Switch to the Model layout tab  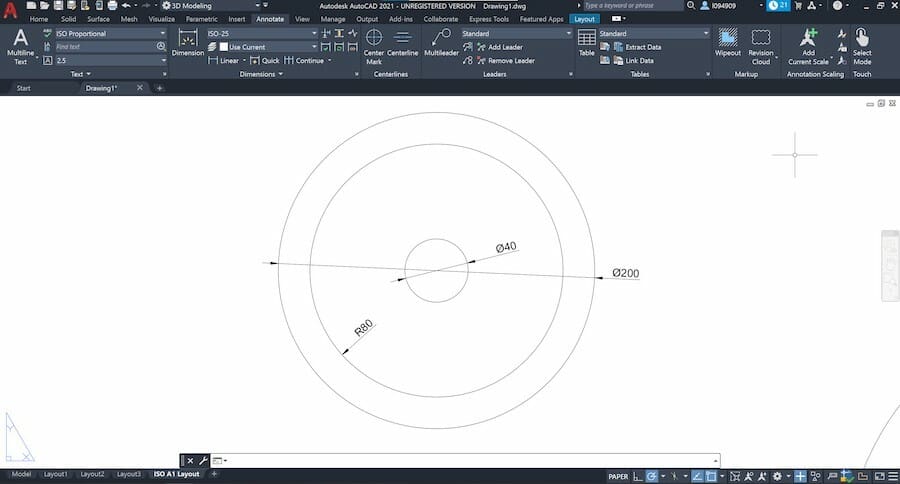[21, 474]
